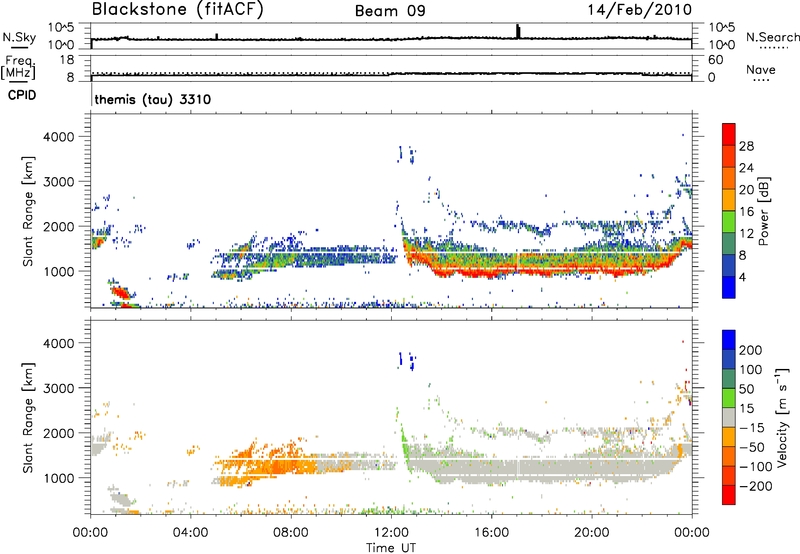Click the '16:00' time tick label
800x554 pixels.
pos(491,533)
